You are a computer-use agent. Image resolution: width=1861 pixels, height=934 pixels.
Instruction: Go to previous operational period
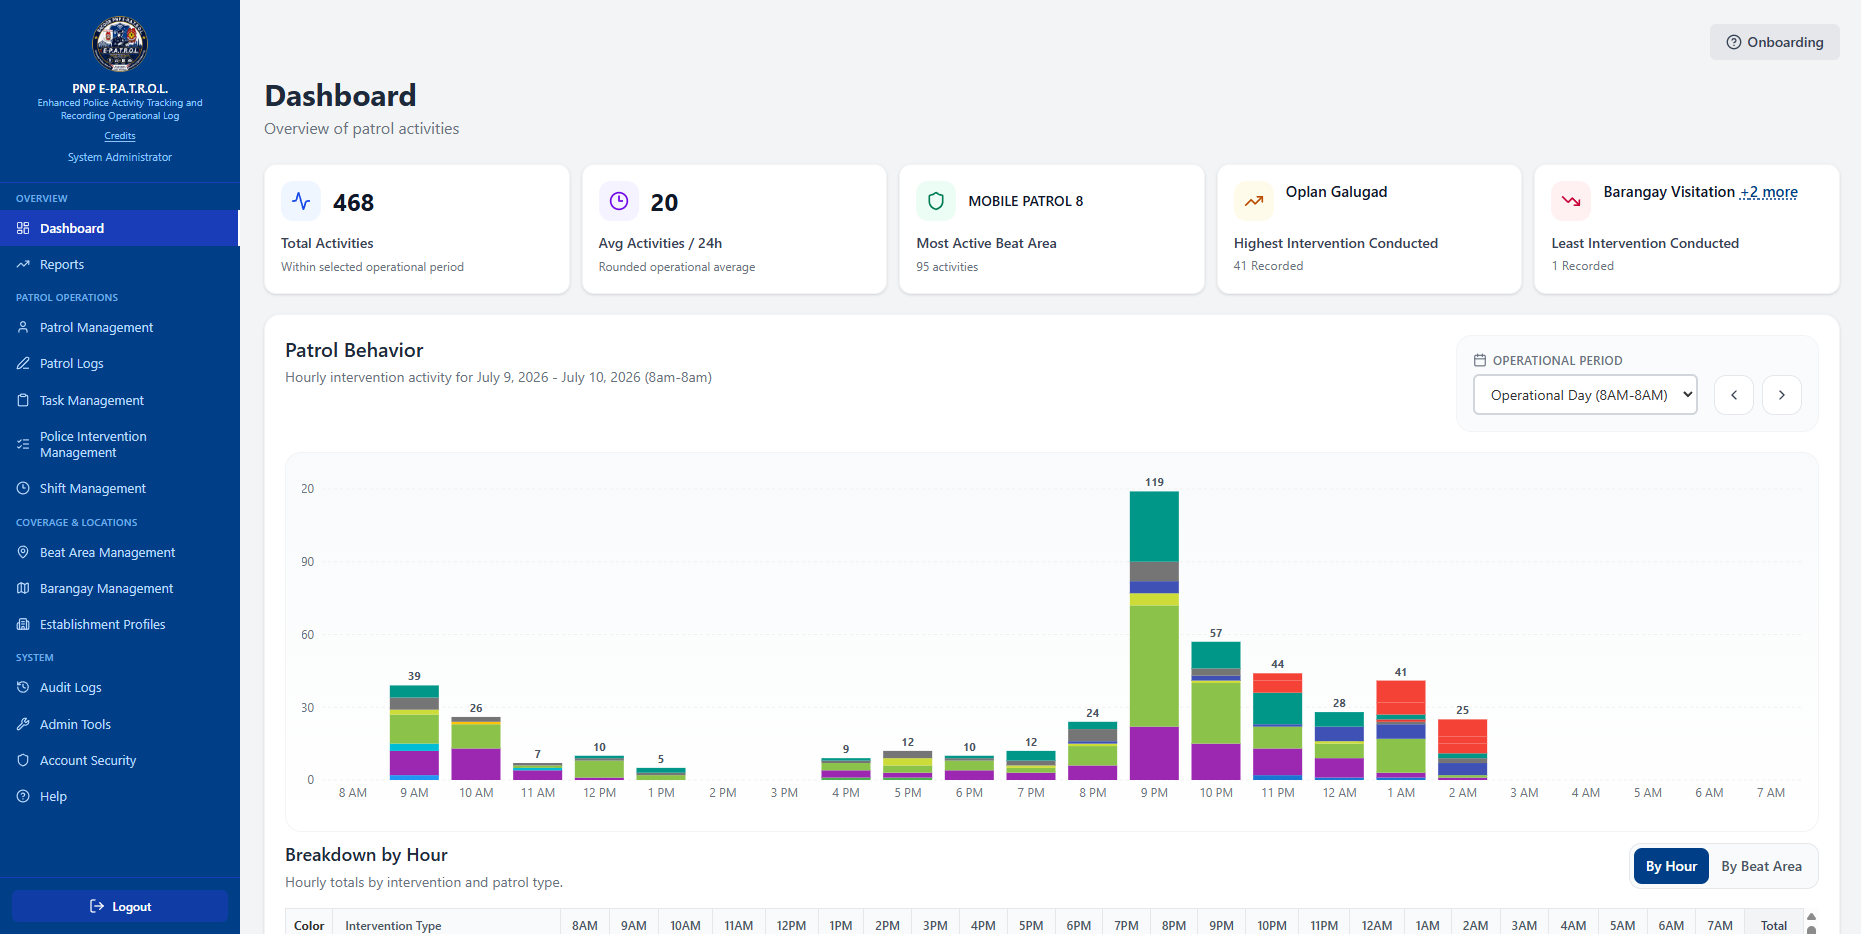click(1734, 395)
